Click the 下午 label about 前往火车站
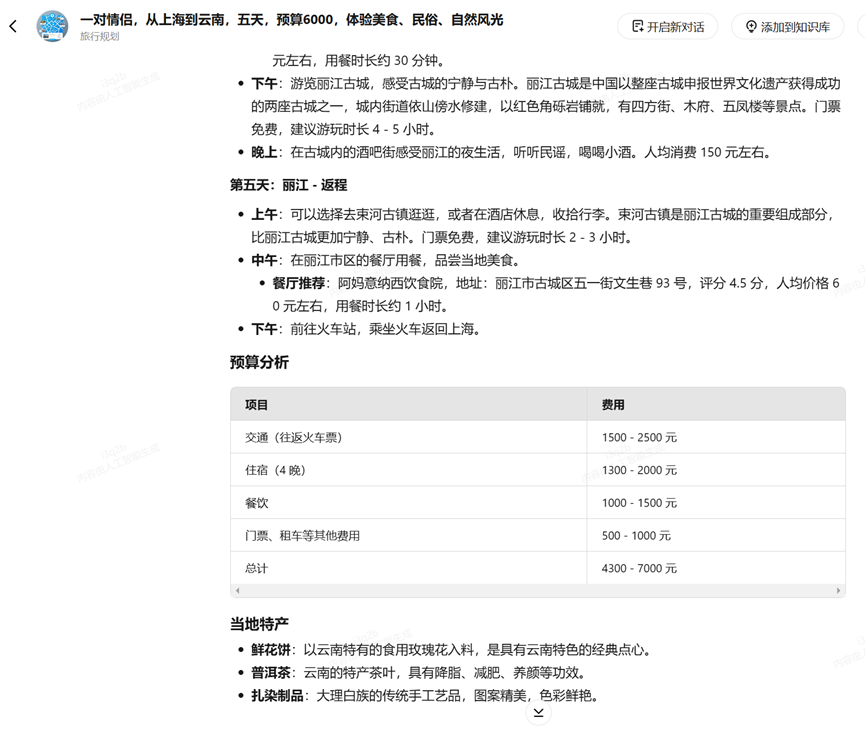 [264, 329]
